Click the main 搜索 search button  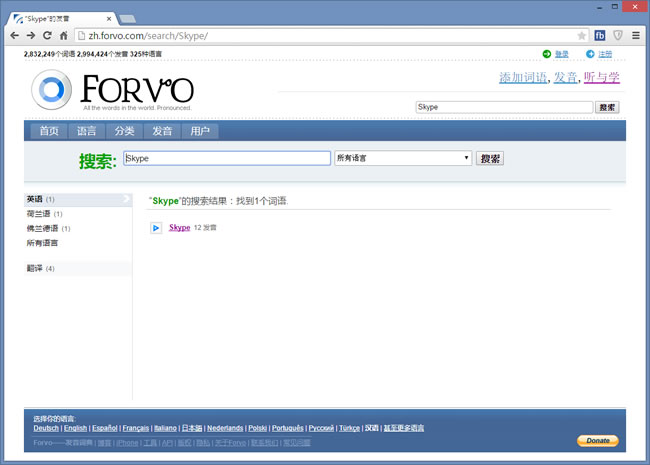coord(490,158)
